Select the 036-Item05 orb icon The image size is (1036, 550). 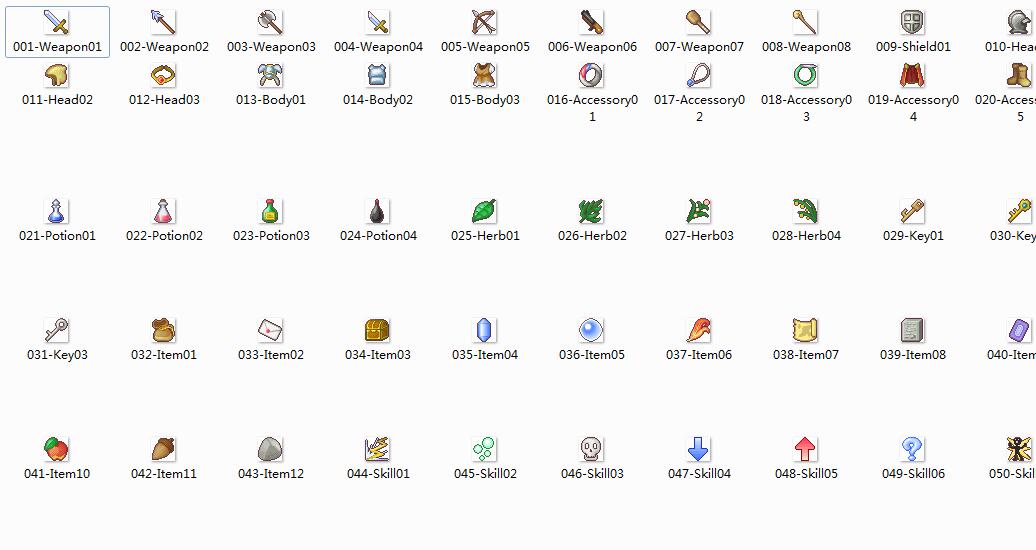[592, 331]
